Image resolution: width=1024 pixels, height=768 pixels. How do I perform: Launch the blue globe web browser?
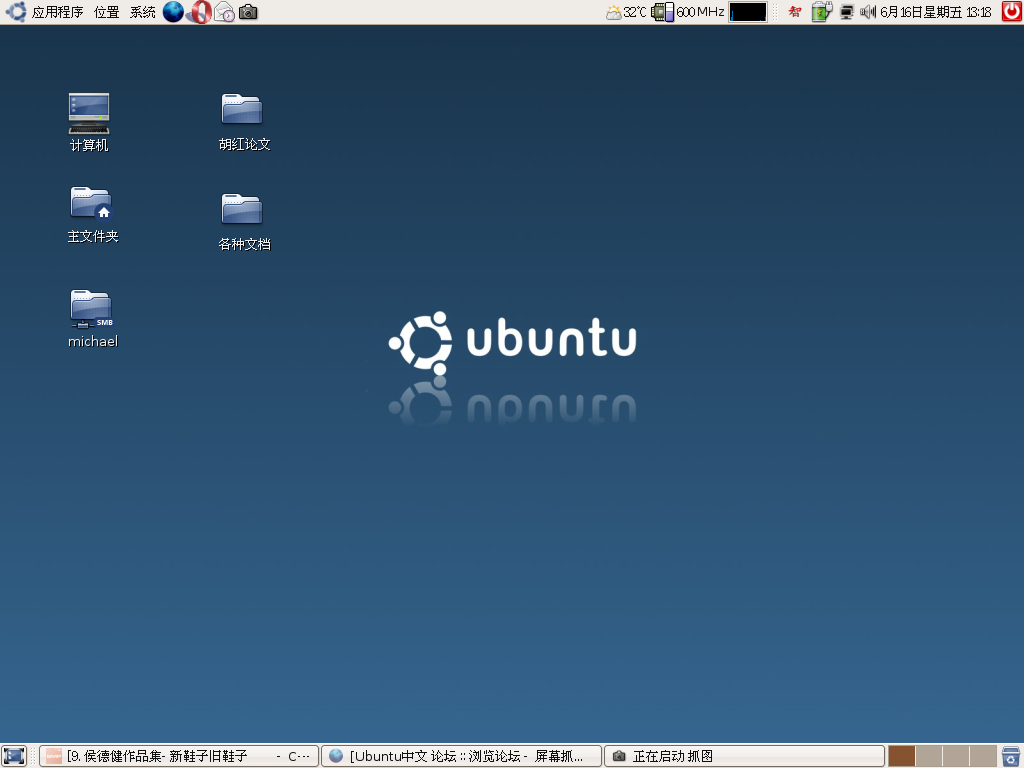[x=173, y=12]
